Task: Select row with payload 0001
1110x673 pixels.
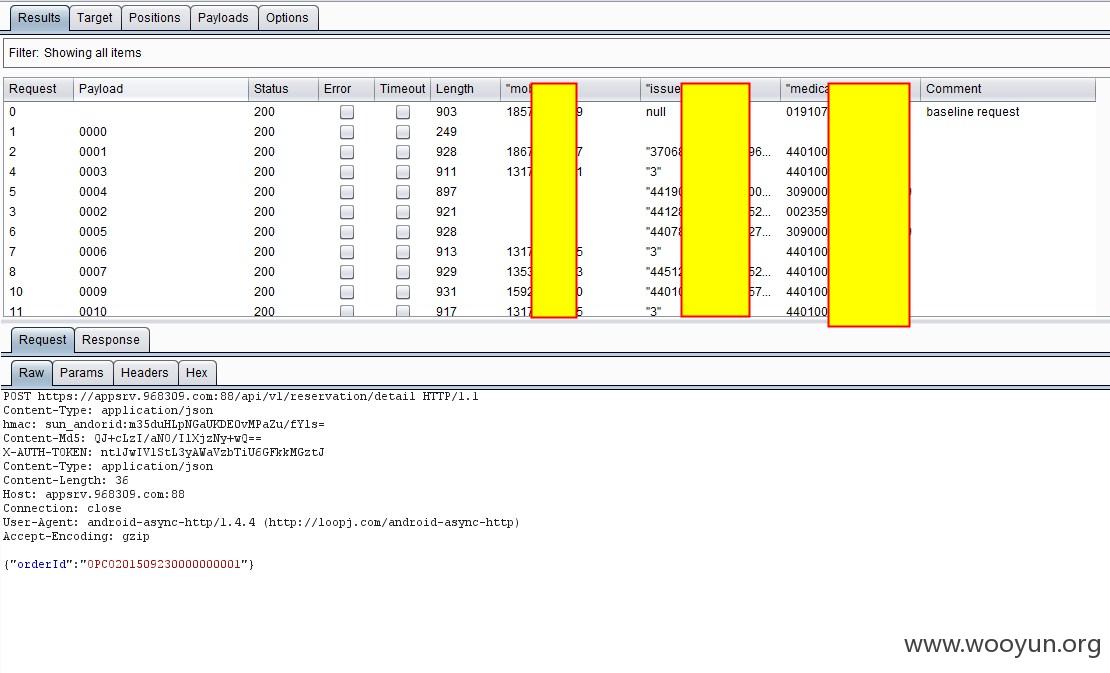Action: 549,151
